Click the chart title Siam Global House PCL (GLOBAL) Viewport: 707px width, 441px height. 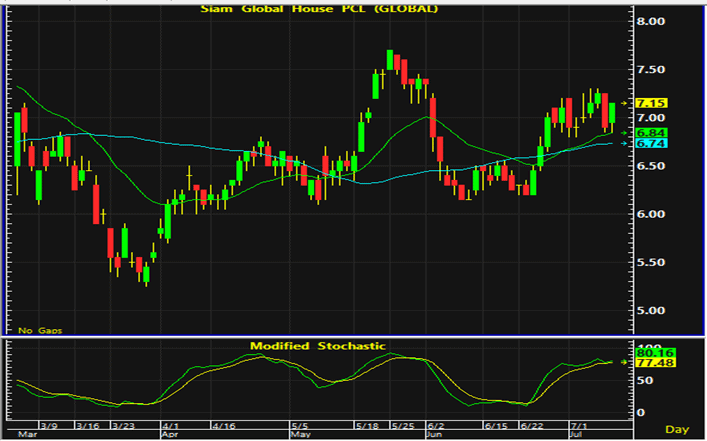click(x=319, y=9)
